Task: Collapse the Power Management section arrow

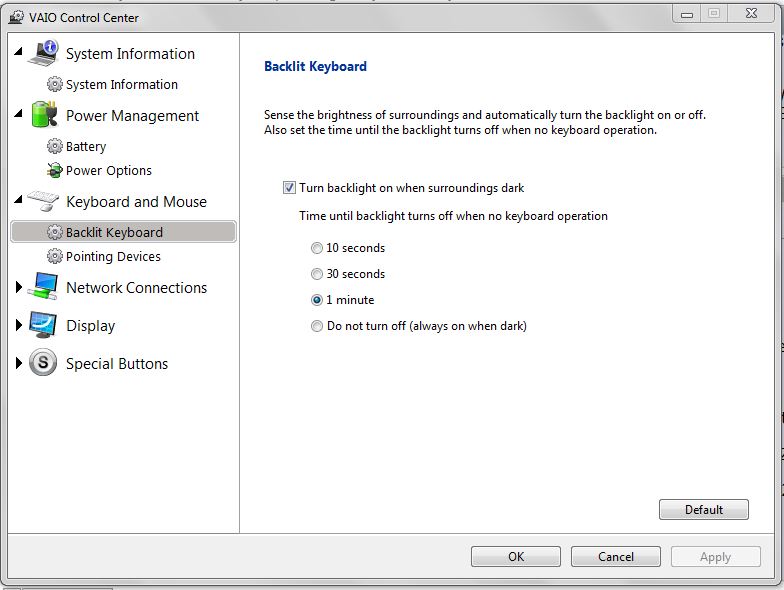Action: point(18,113)
